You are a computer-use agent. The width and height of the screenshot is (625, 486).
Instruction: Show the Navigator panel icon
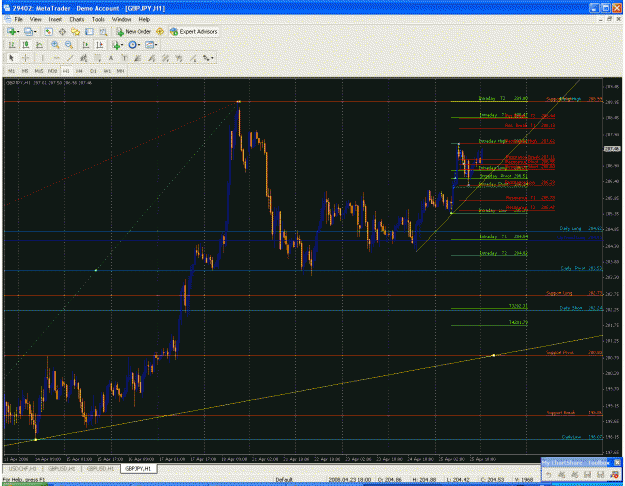pos(75,31)
